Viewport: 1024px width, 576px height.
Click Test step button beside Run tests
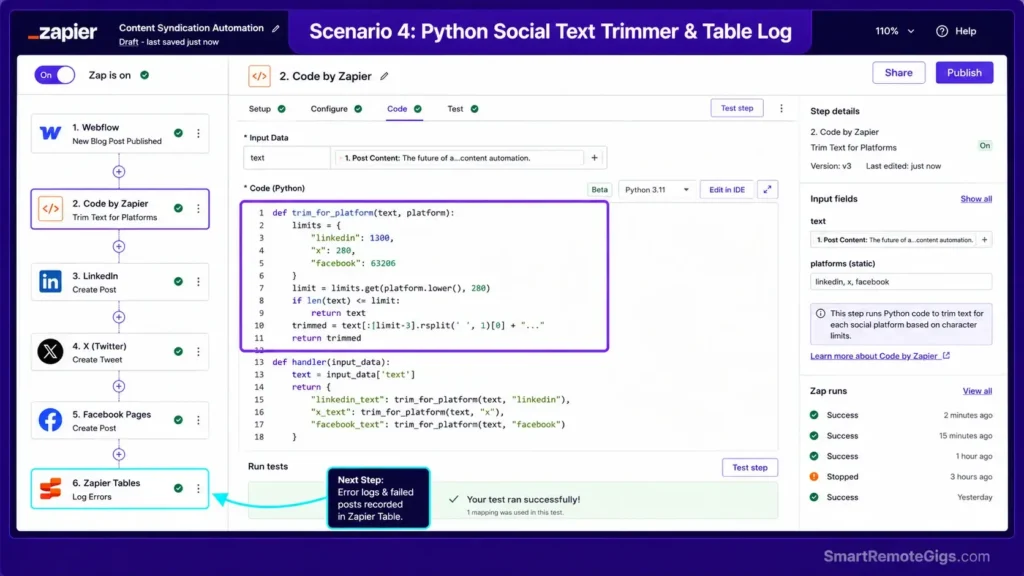(x=750, y=468)
